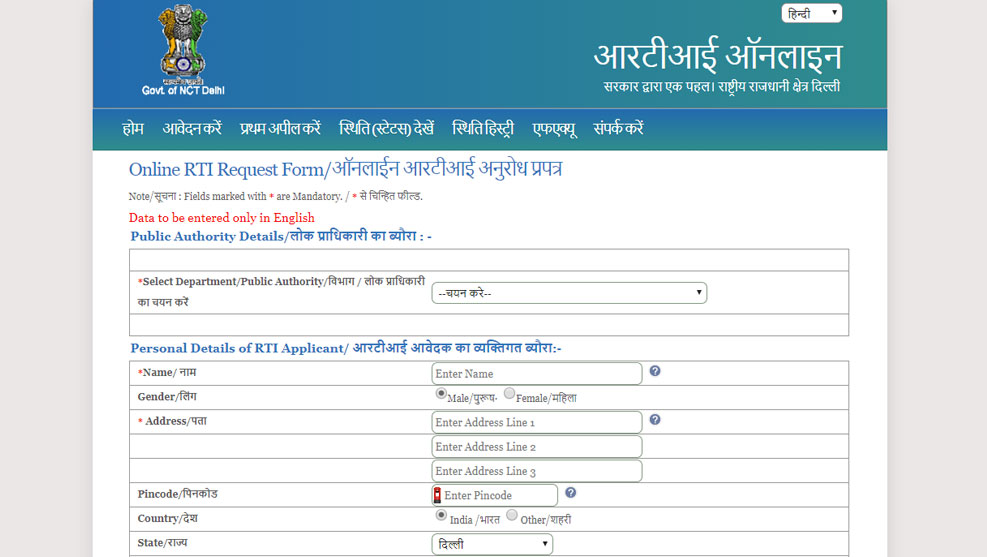The image size is (987, 557).
Task: Open प्रथम अपील करें menu item
Action: 280,129
